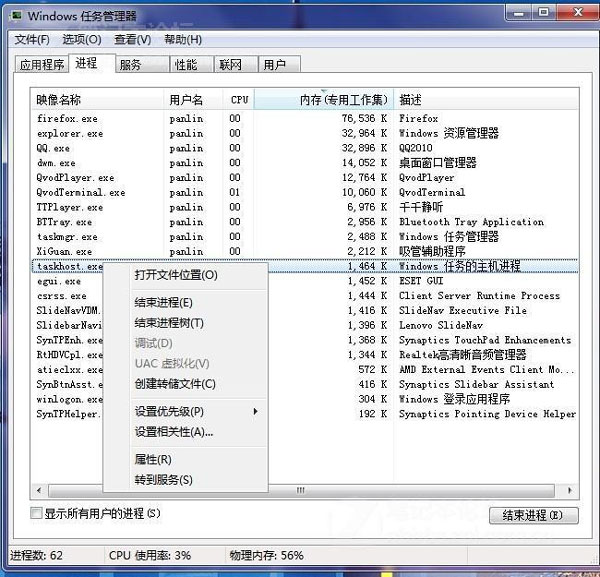
Task: Switch to the 用户 tab
Action: 274,65
